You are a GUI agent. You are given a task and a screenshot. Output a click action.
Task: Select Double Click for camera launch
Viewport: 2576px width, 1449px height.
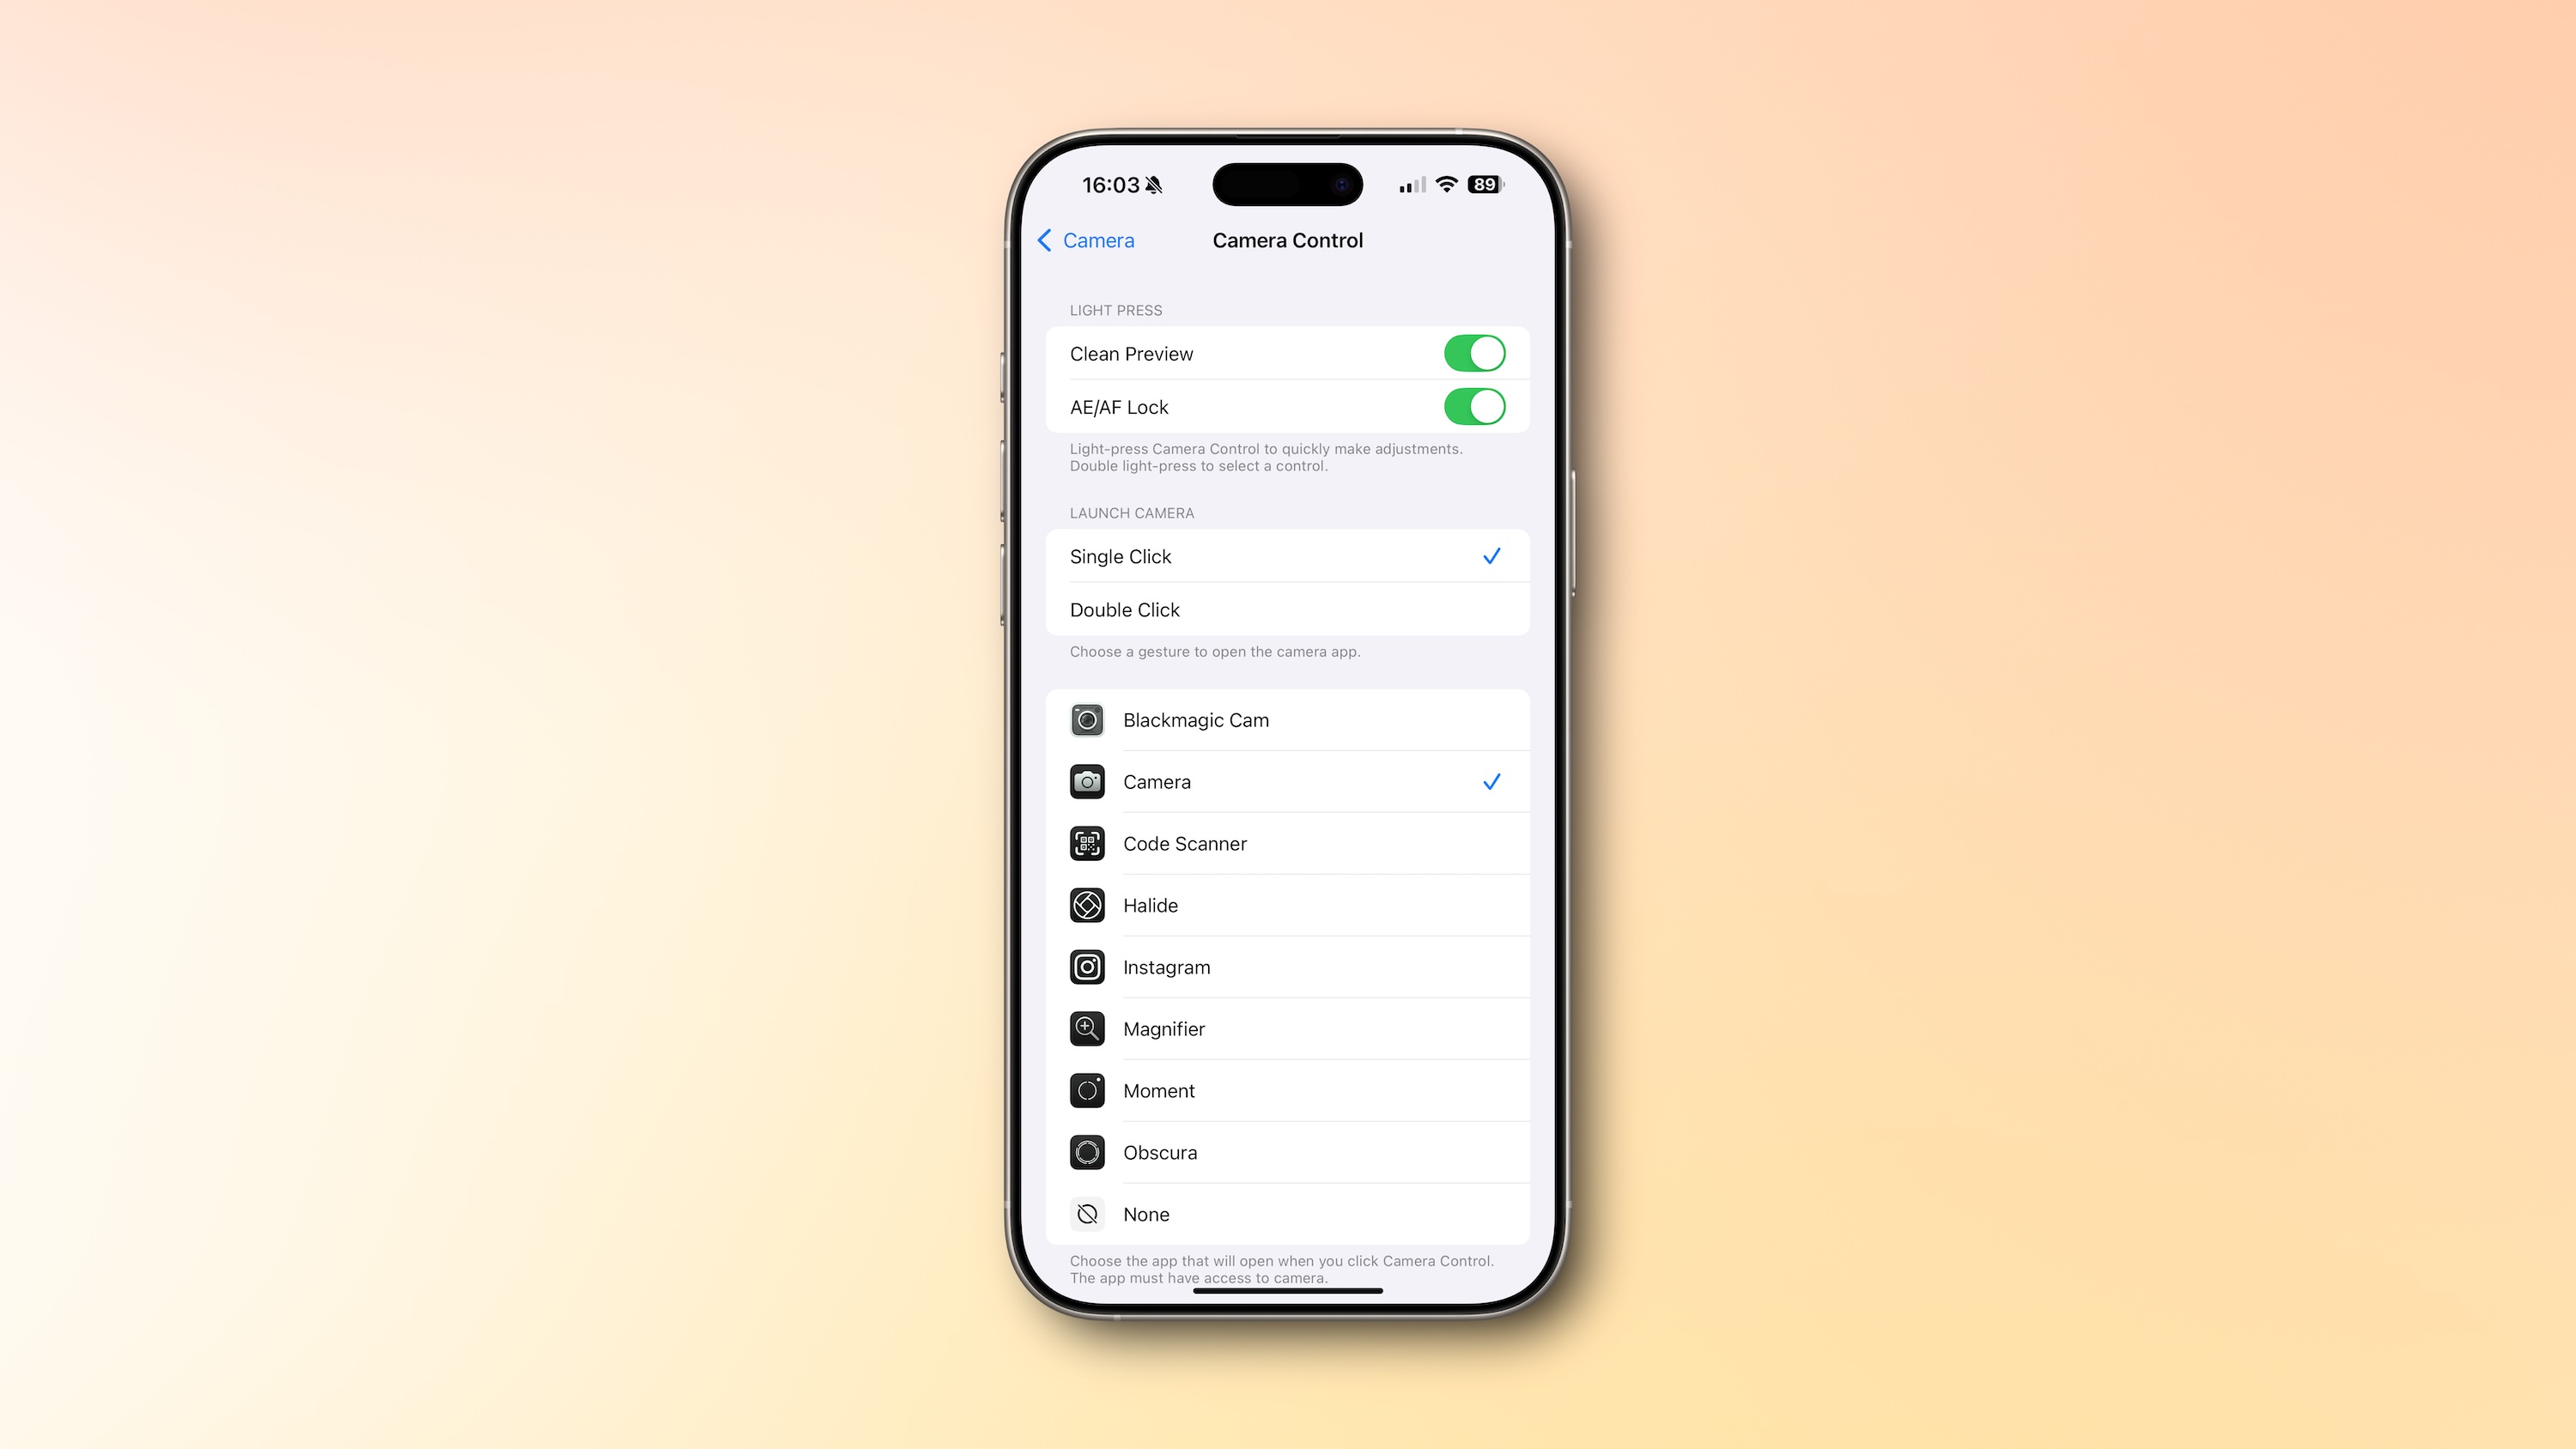1286,609
